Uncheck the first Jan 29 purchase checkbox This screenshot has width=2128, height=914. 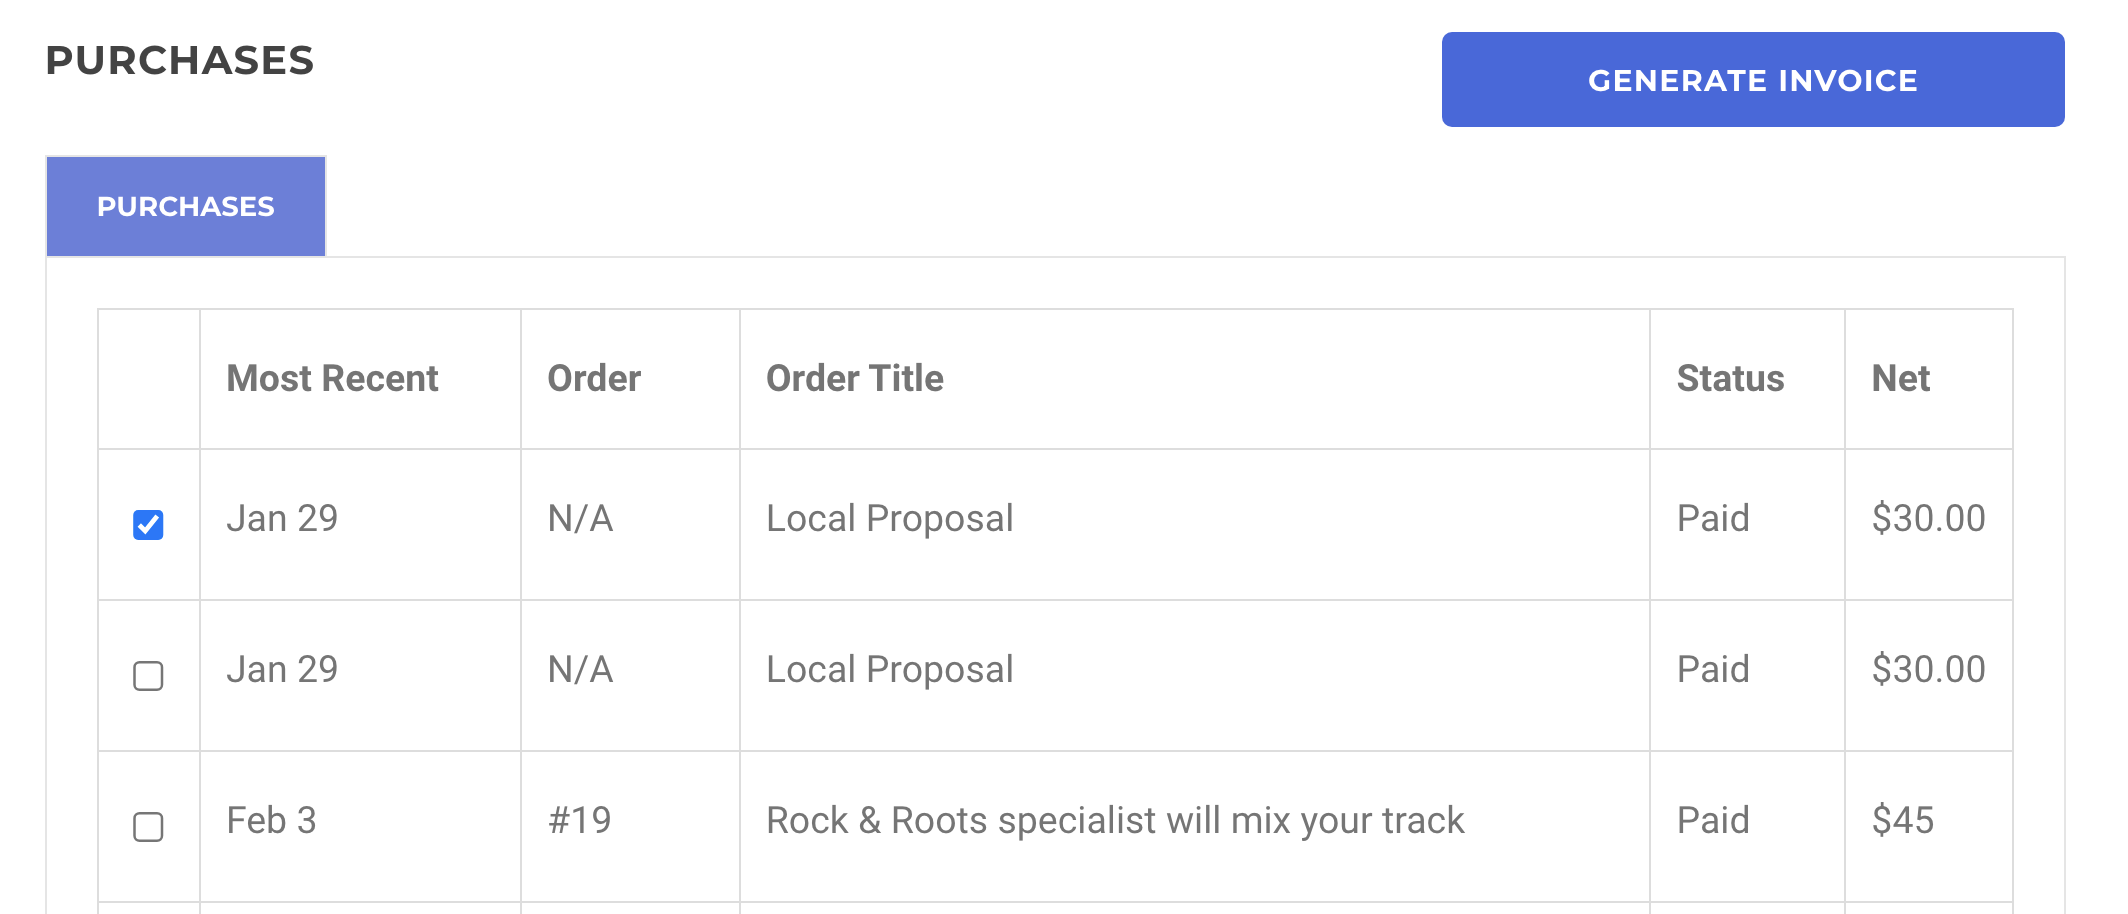click(x=148, y=524)
